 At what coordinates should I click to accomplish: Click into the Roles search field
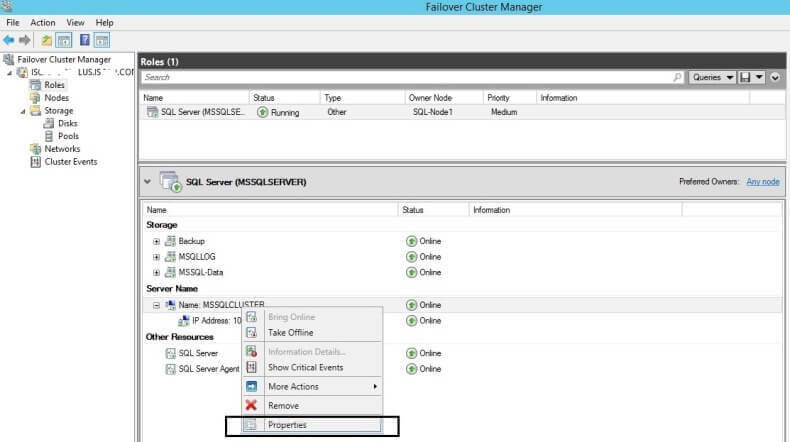[400, 77]
